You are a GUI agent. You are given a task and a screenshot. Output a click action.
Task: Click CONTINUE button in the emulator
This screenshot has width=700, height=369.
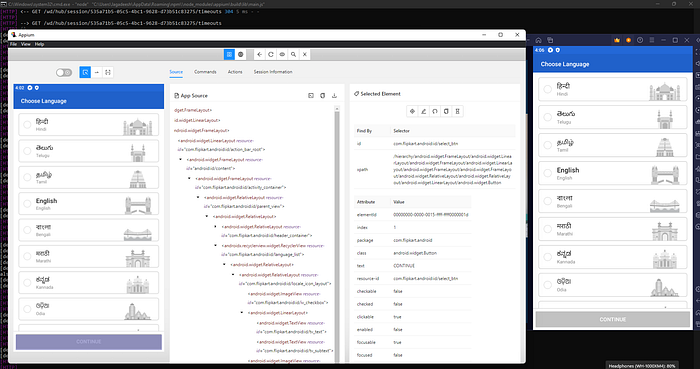point(612,319)
